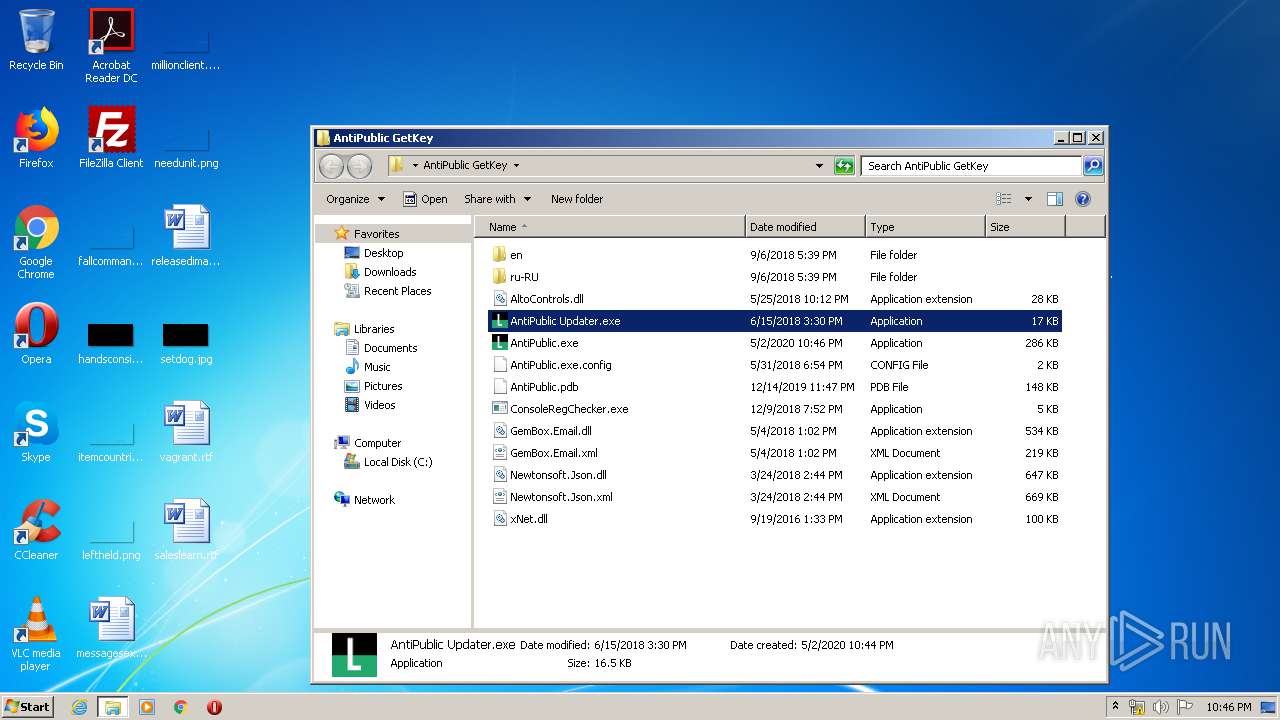The height and width of the screenshot is (720, 1280).
Task: Select GemBox.Email.xml file name
Action: coord(554,453)
